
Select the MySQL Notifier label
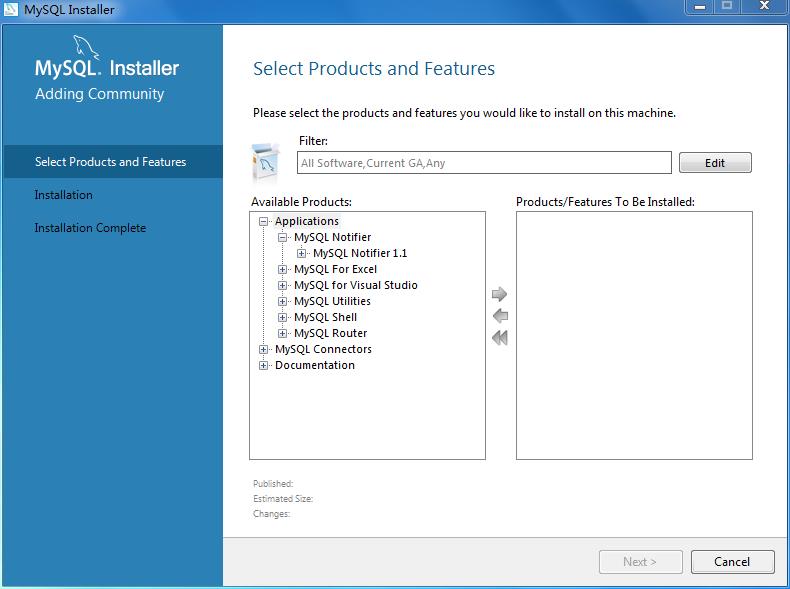(x=333, y=237)
